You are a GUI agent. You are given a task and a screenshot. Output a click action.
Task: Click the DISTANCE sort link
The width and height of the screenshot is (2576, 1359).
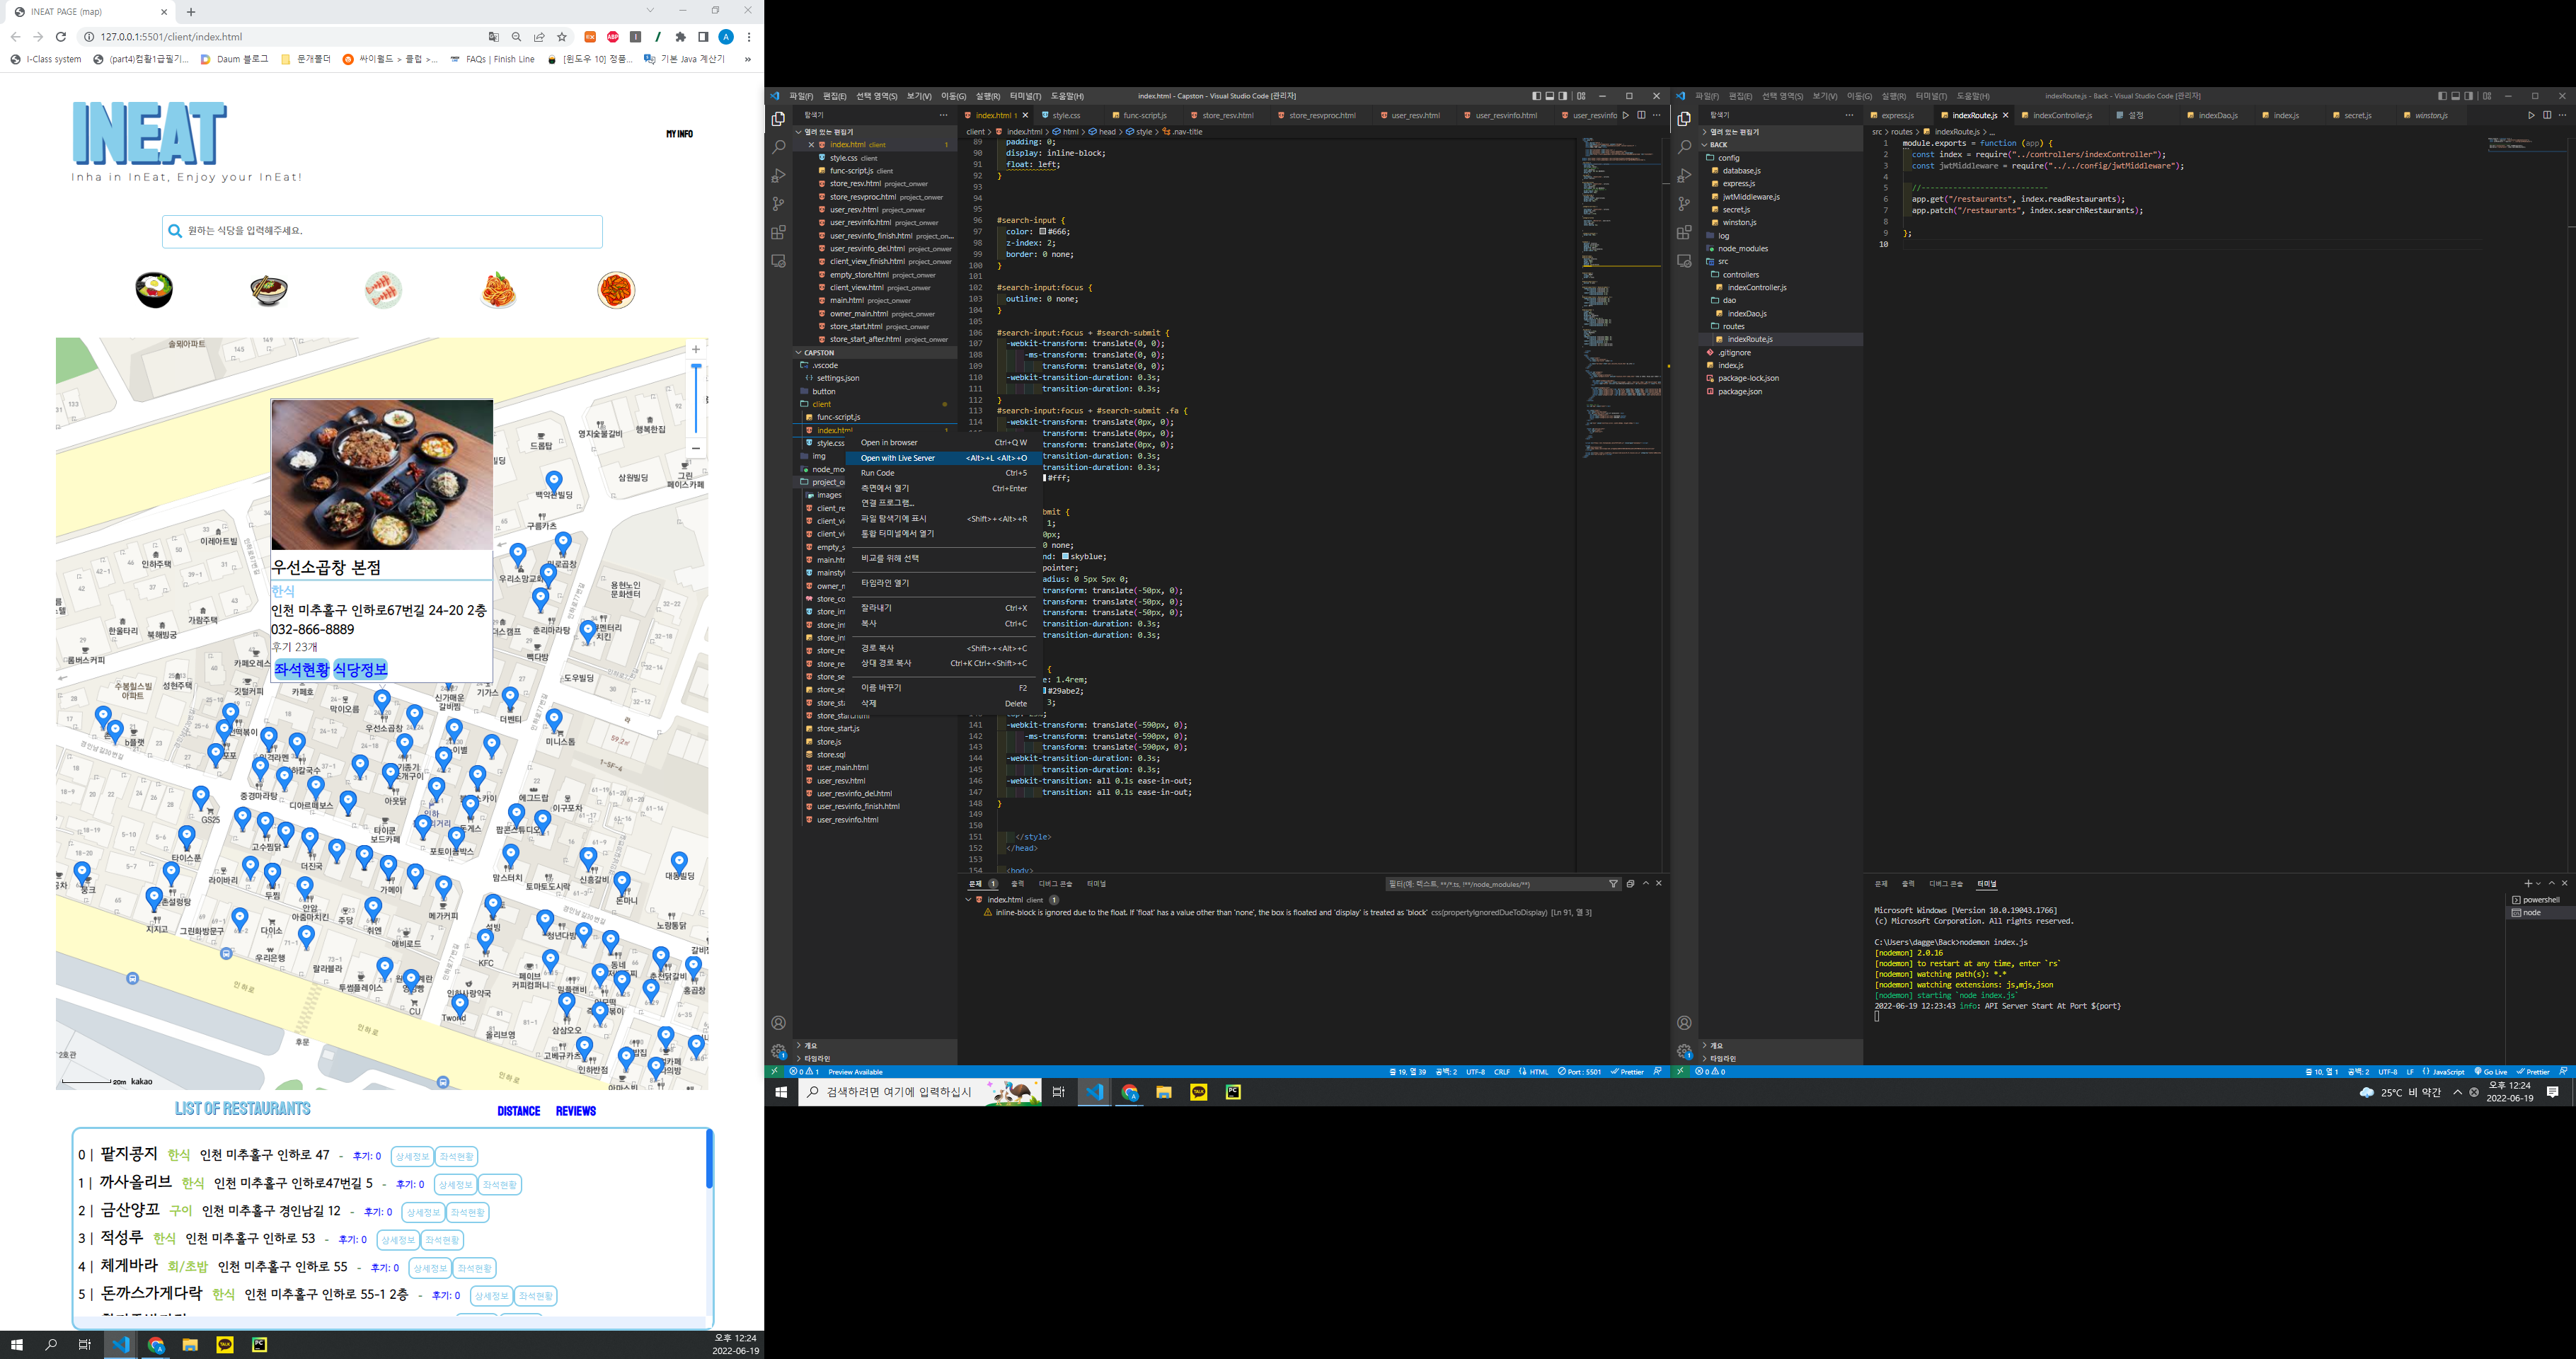point(518,1111)
